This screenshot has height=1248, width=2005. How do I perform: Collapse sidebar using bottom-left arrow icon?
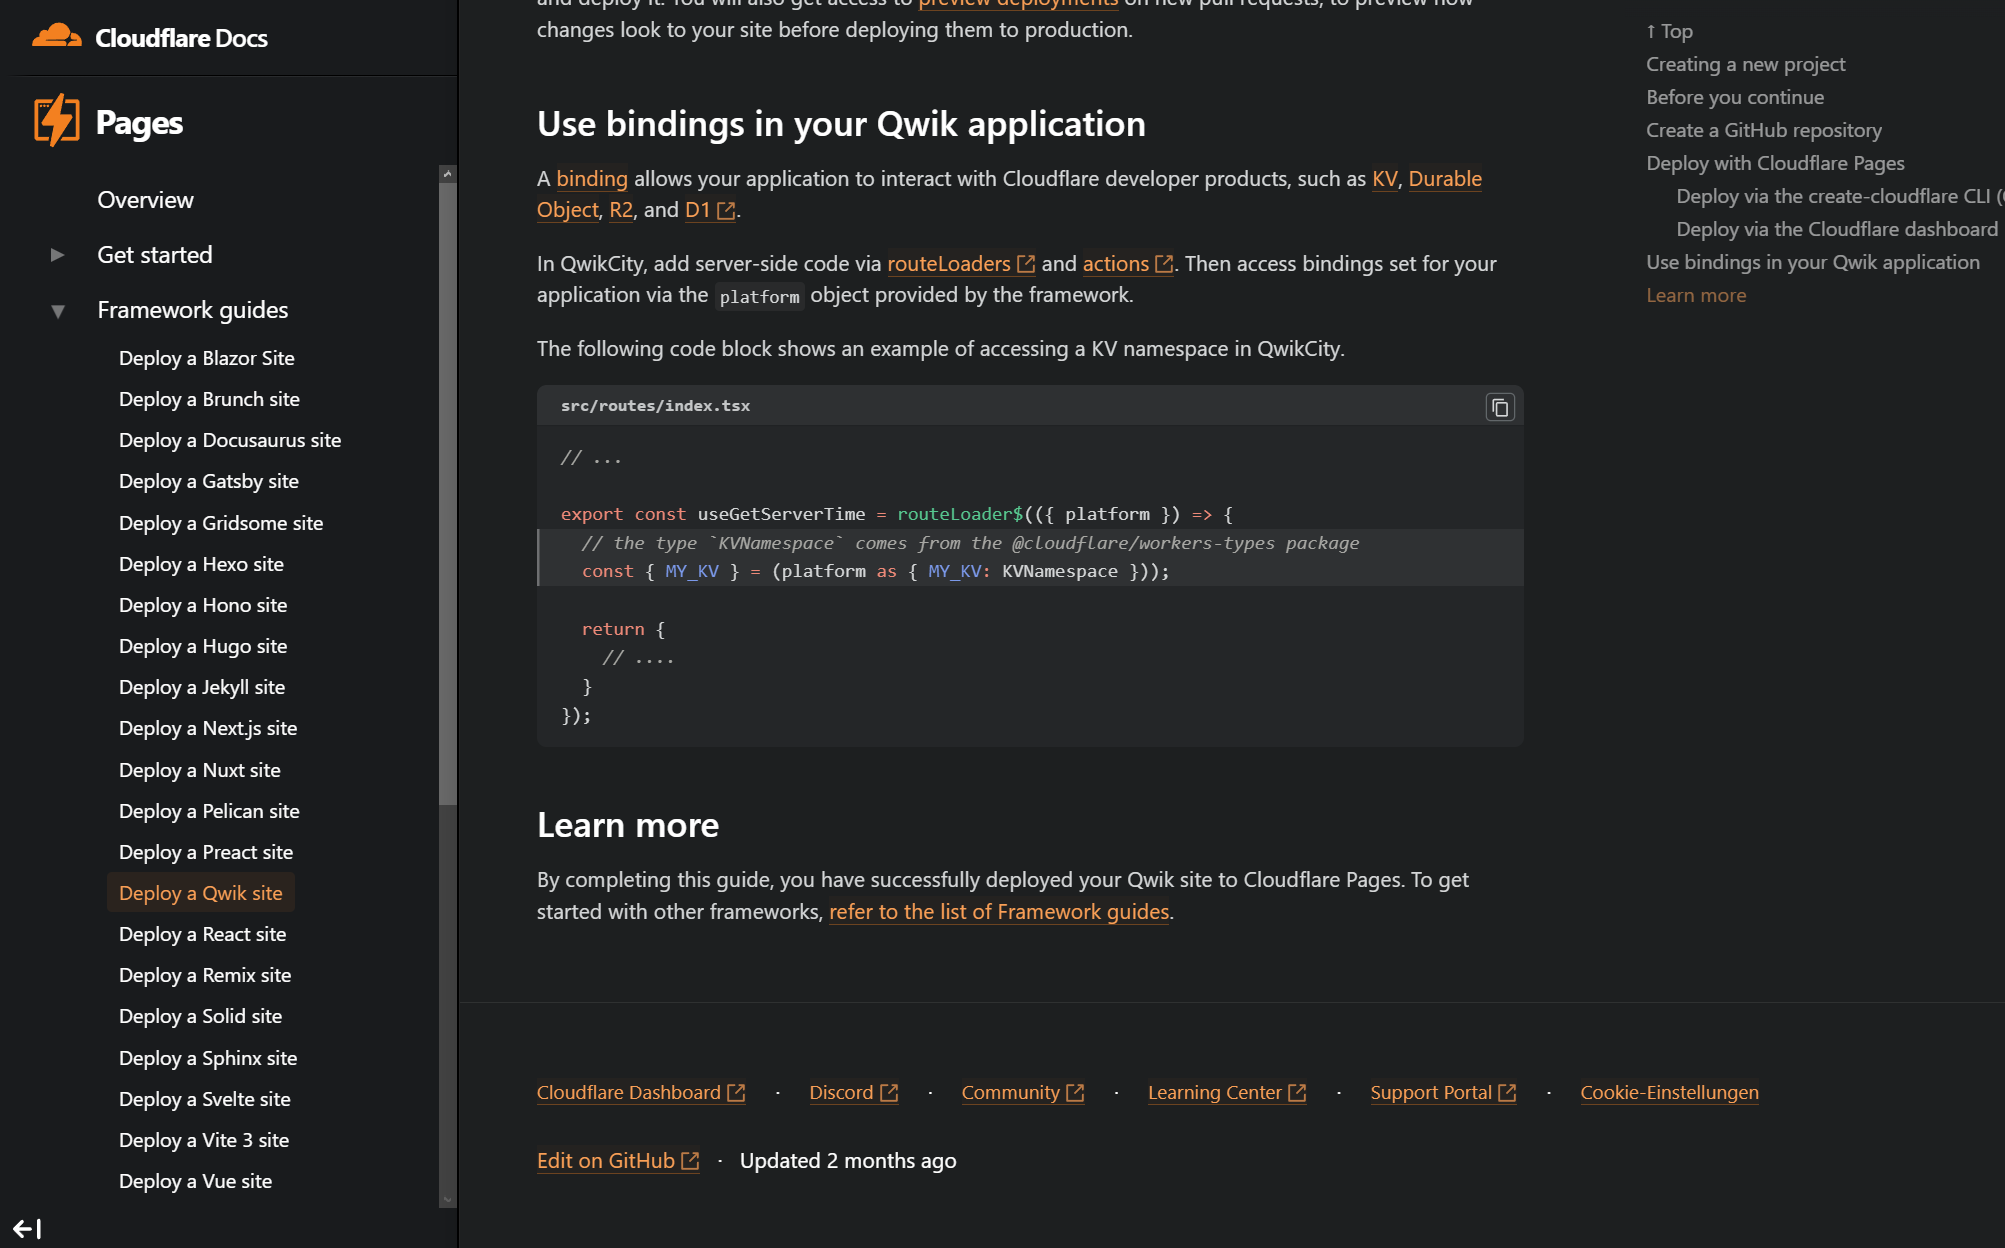coord(27,1228)
